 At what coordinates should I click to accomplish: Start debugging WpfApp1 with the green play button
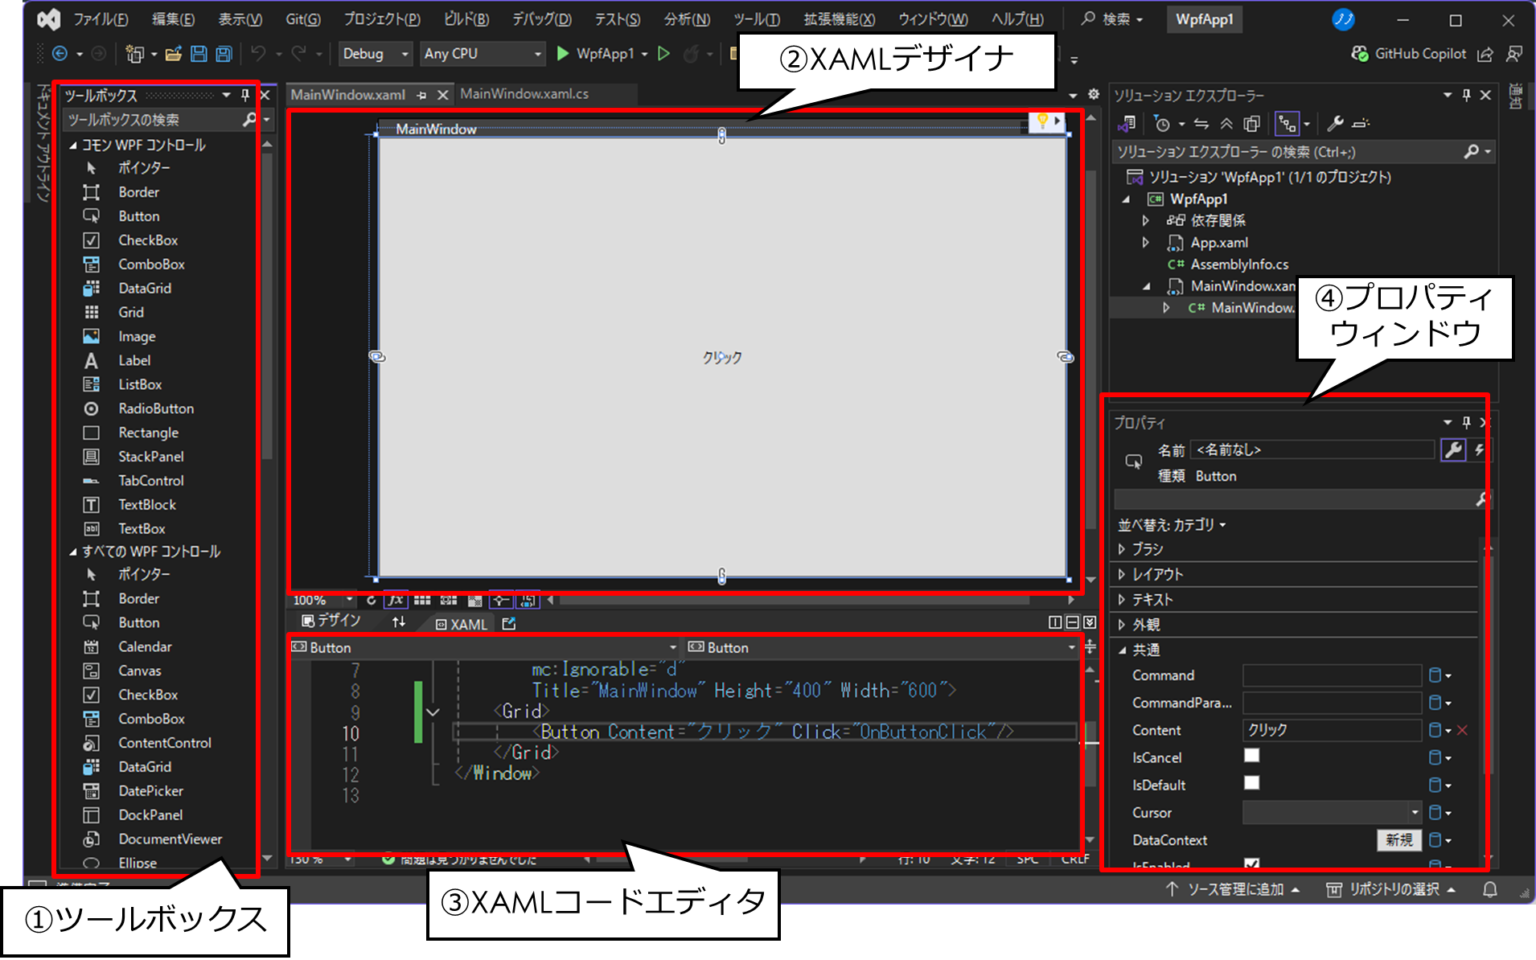click(563, 54)
